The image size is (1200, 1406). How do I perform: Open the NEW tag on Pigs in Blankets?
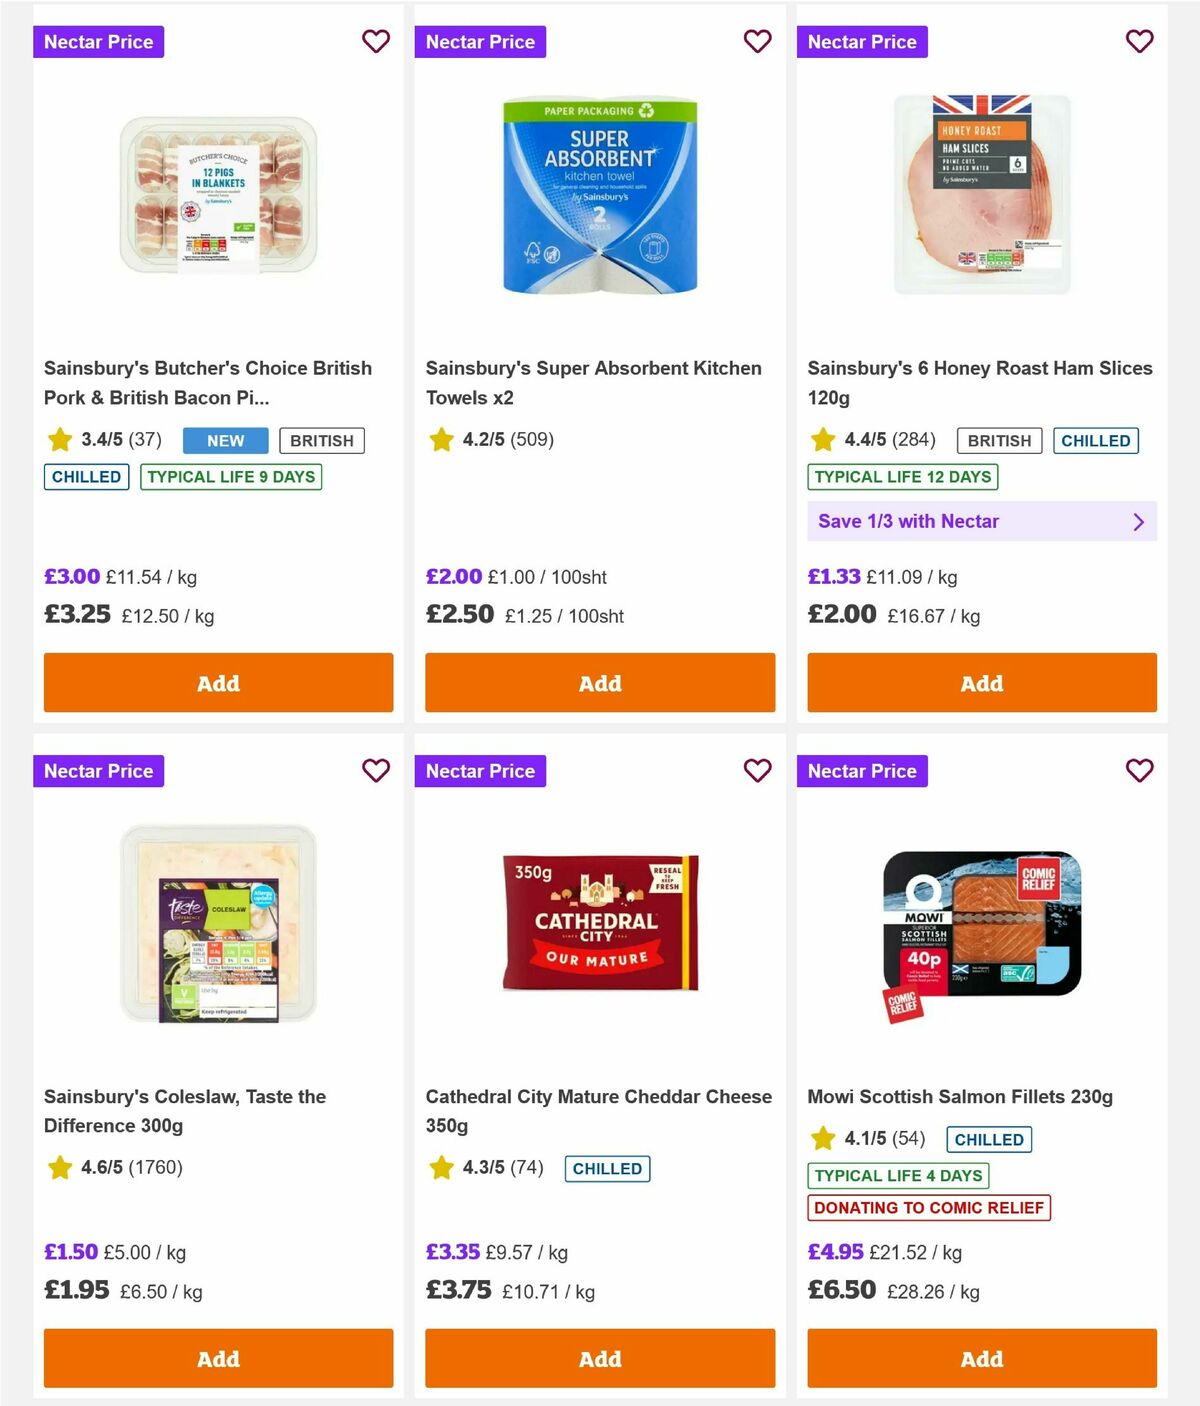coord(225,440)
